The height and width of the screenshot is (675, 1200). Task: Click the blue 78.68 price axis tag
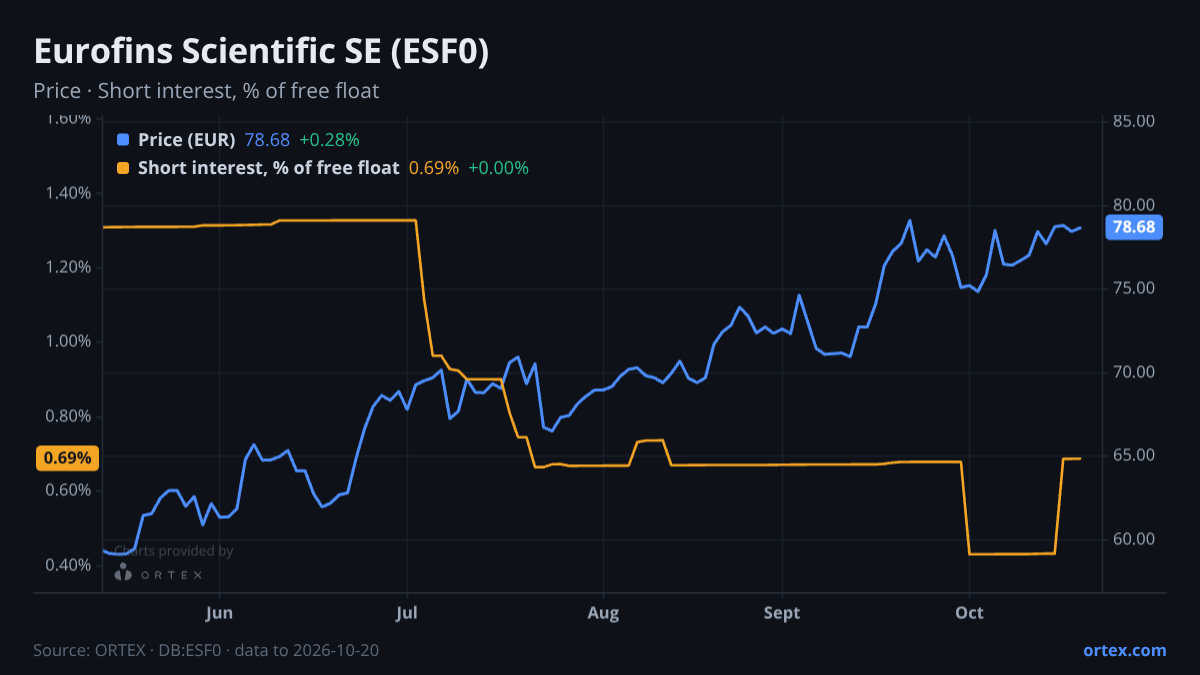(1134, 227)
